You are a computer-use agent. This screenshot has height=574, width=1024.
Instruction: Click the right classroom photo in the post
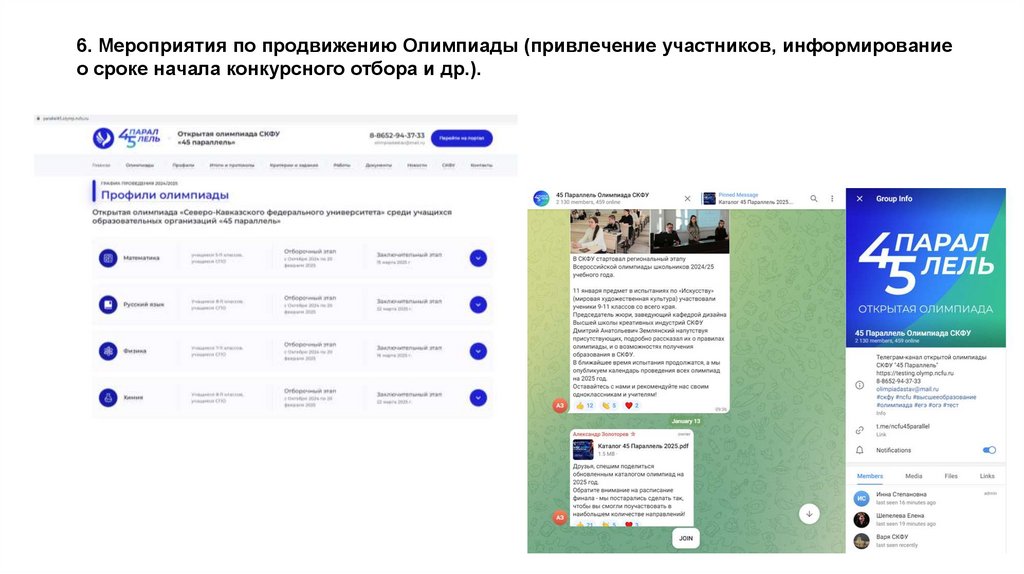pos(690,231)
